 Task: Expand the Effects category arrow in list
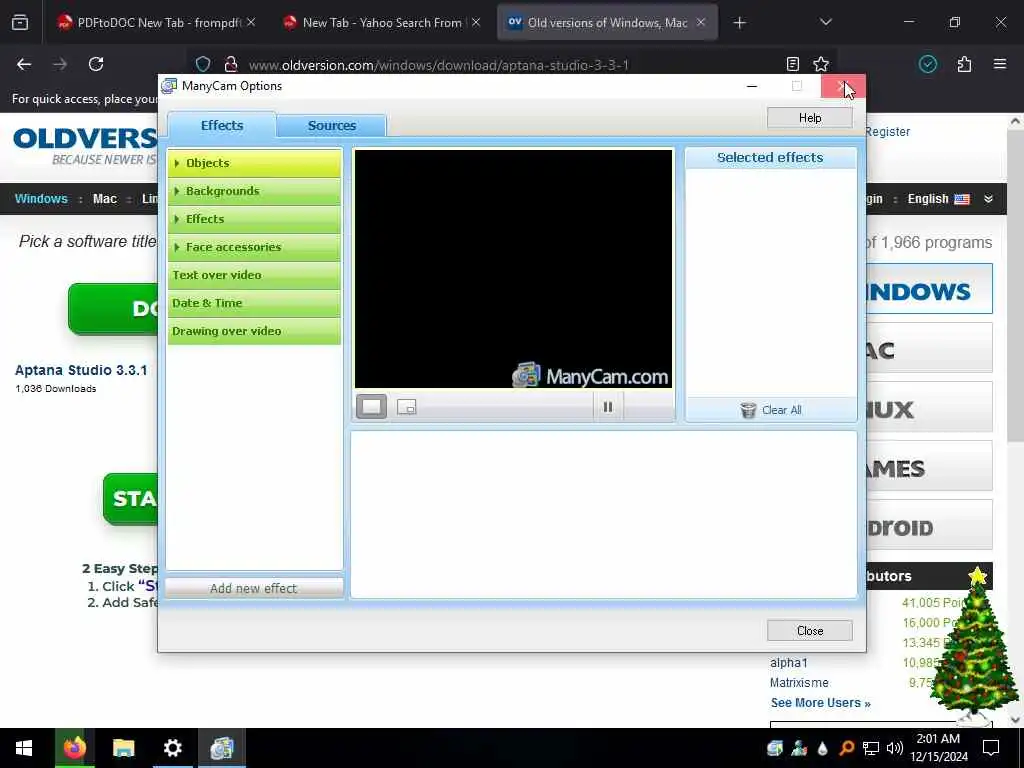click(x=177, y=219)
